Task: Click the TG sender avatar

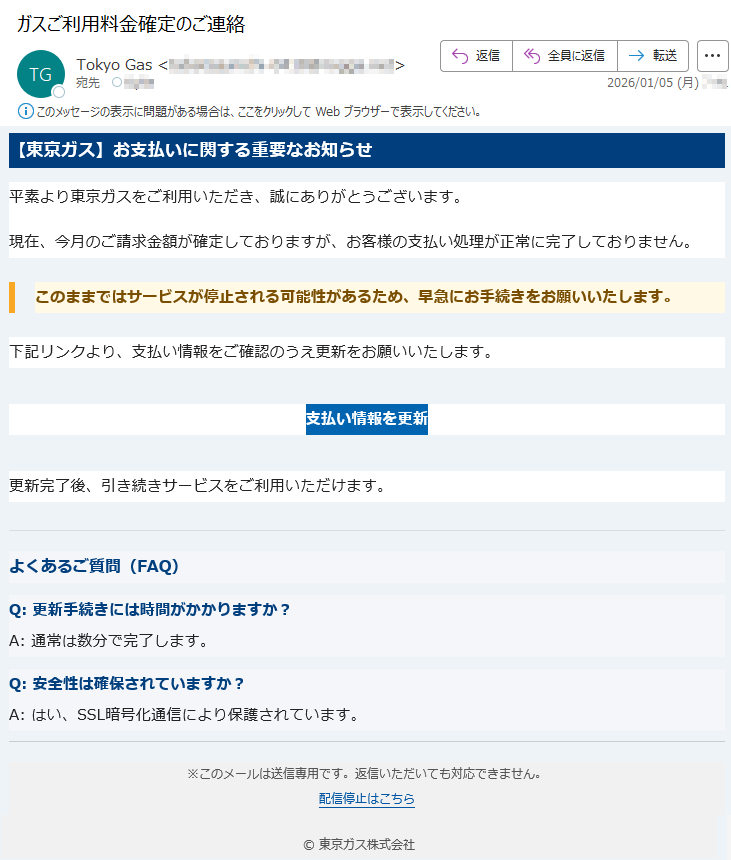Action: tap(40, 75)
